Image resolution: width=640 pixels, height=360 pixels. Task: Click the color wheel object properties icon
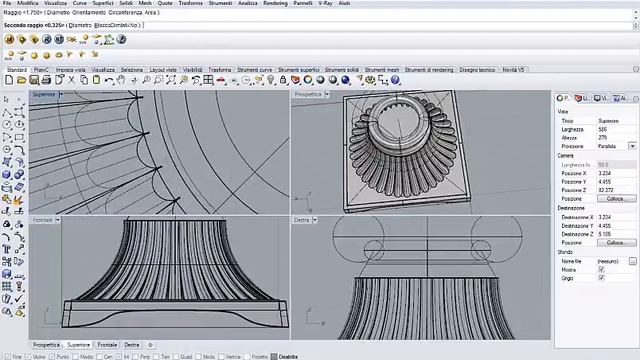[308, 80]
